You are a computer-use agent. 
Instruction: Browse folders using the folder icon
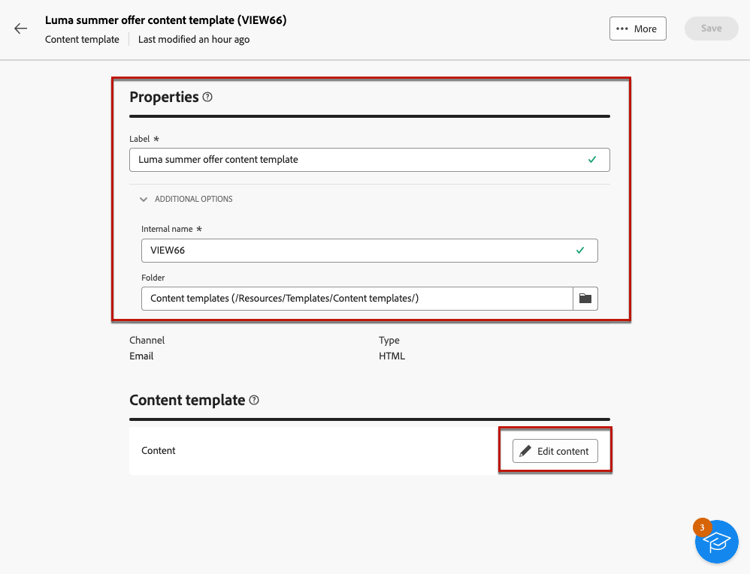[585, 298]
